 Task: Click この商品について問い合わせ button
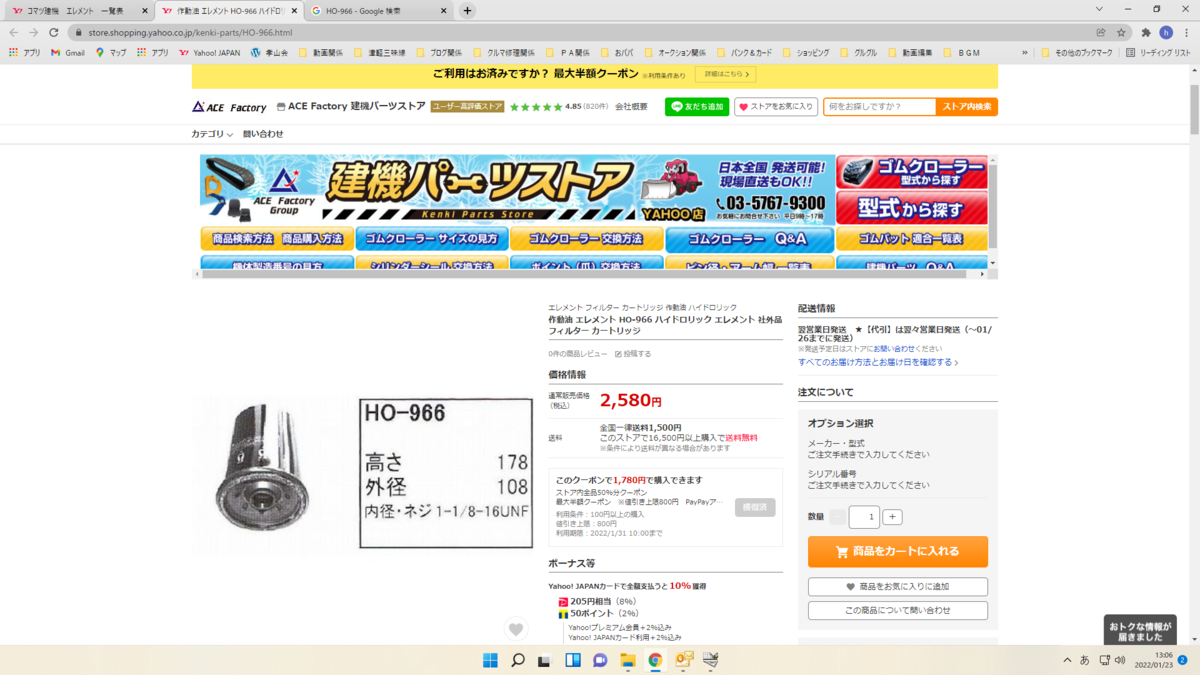898,610
